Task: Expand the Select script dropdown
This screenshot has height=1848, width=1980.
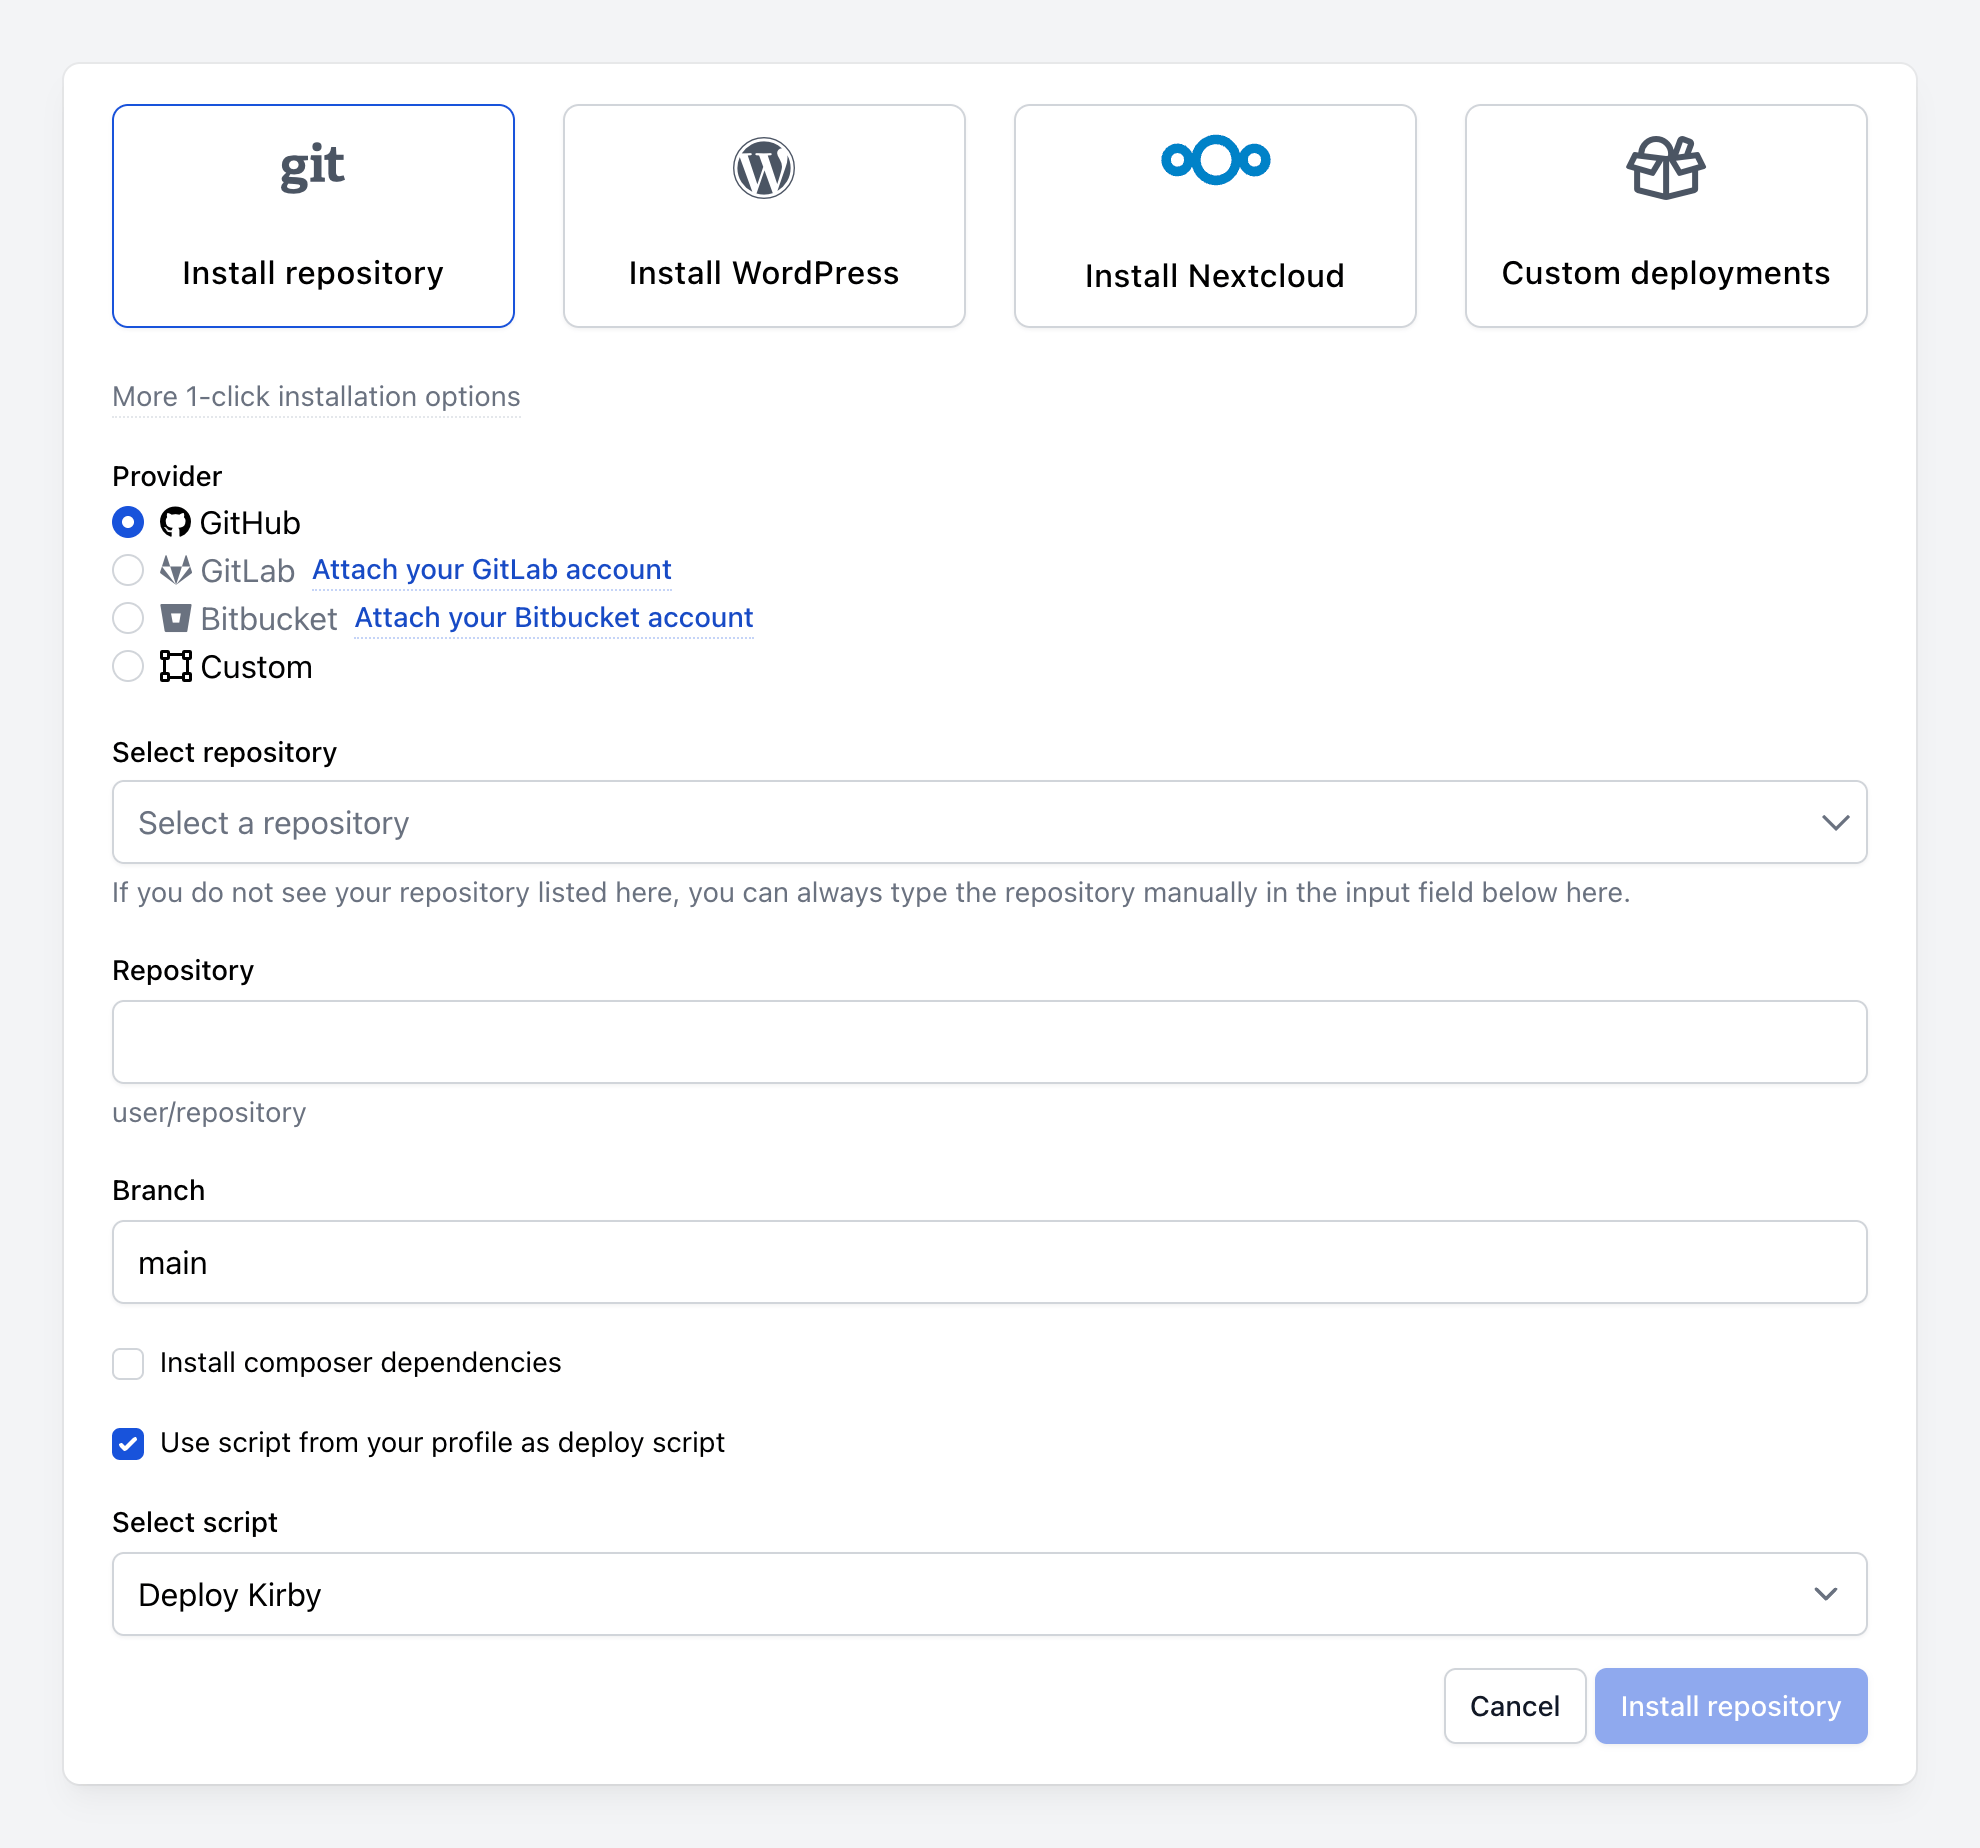Action: pos(990,1593)
